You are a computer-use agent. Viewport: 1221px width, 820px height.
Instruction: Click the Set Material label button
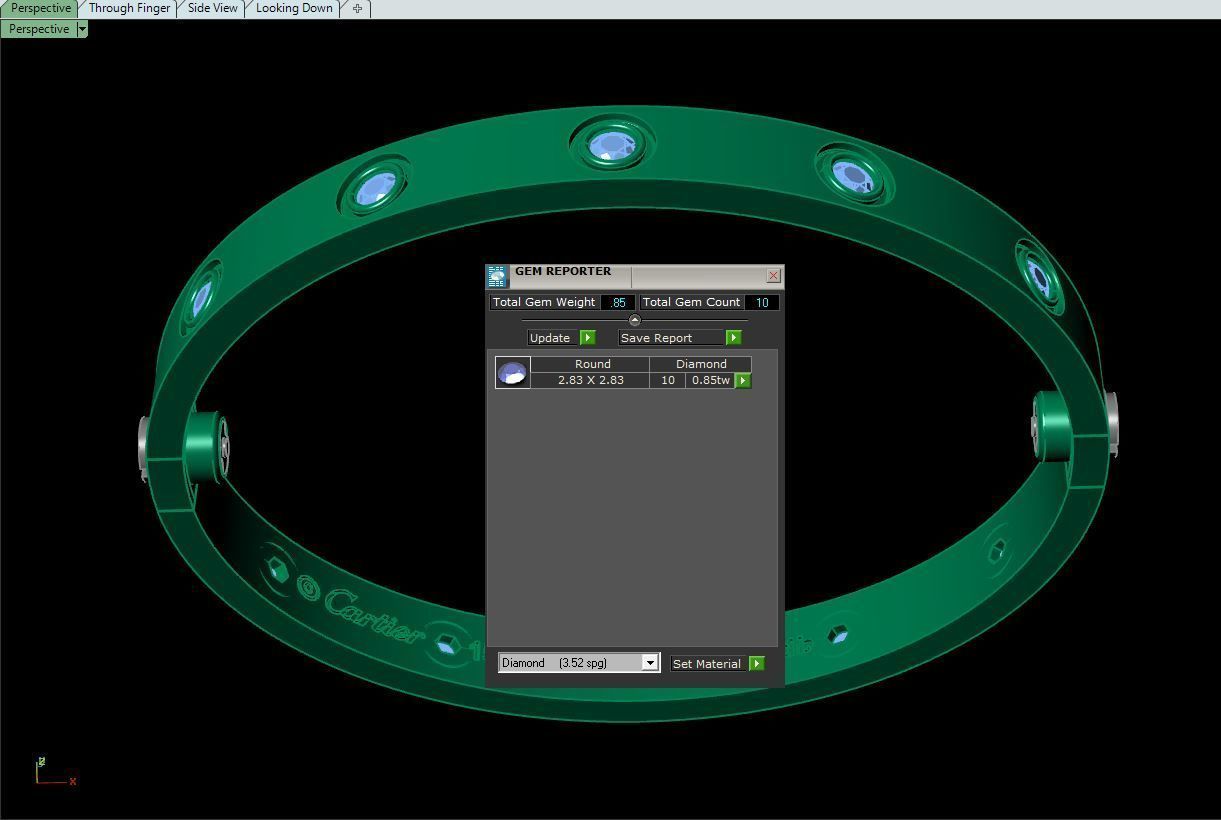[x=709, y=664]
